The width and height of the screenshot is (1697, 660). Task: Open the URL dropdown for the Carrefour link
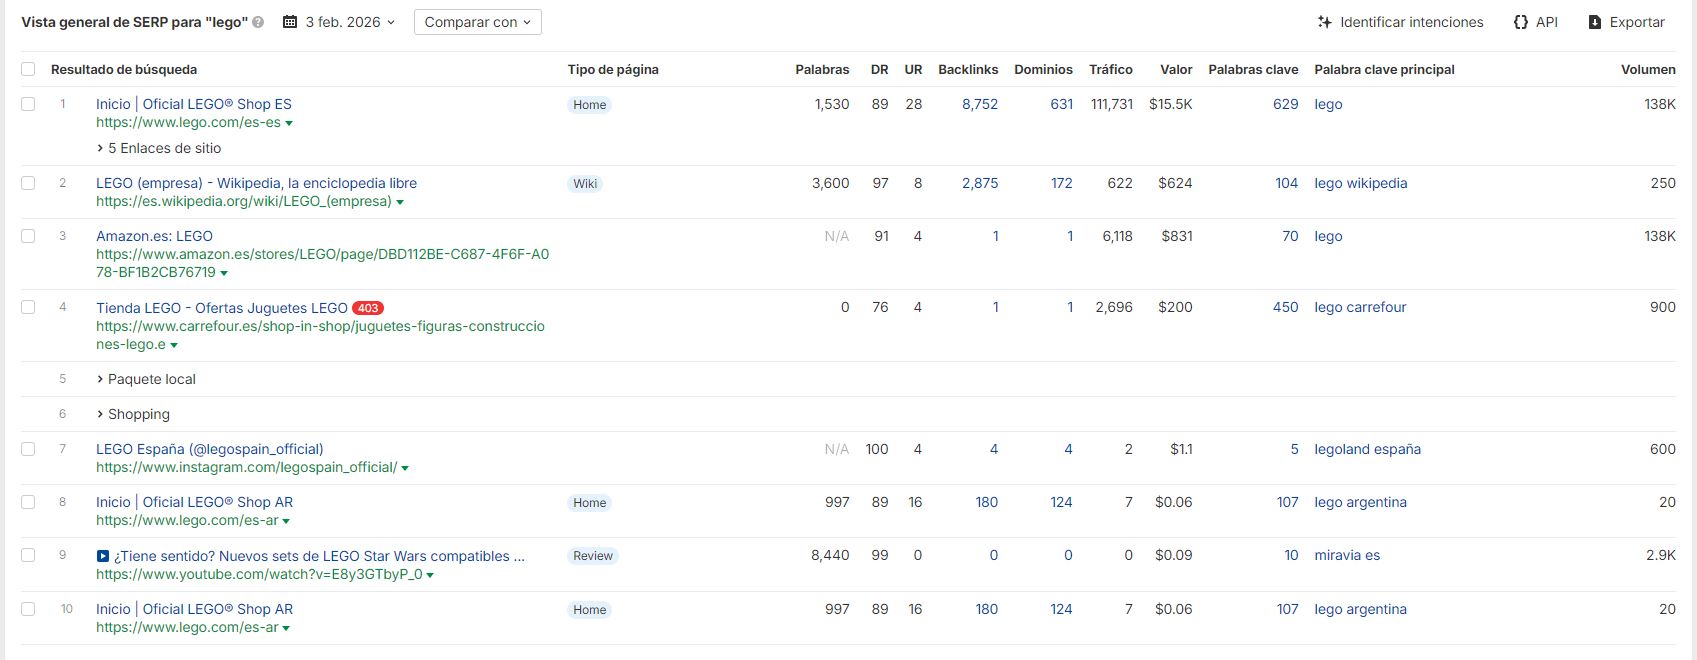tap(174, 345)
